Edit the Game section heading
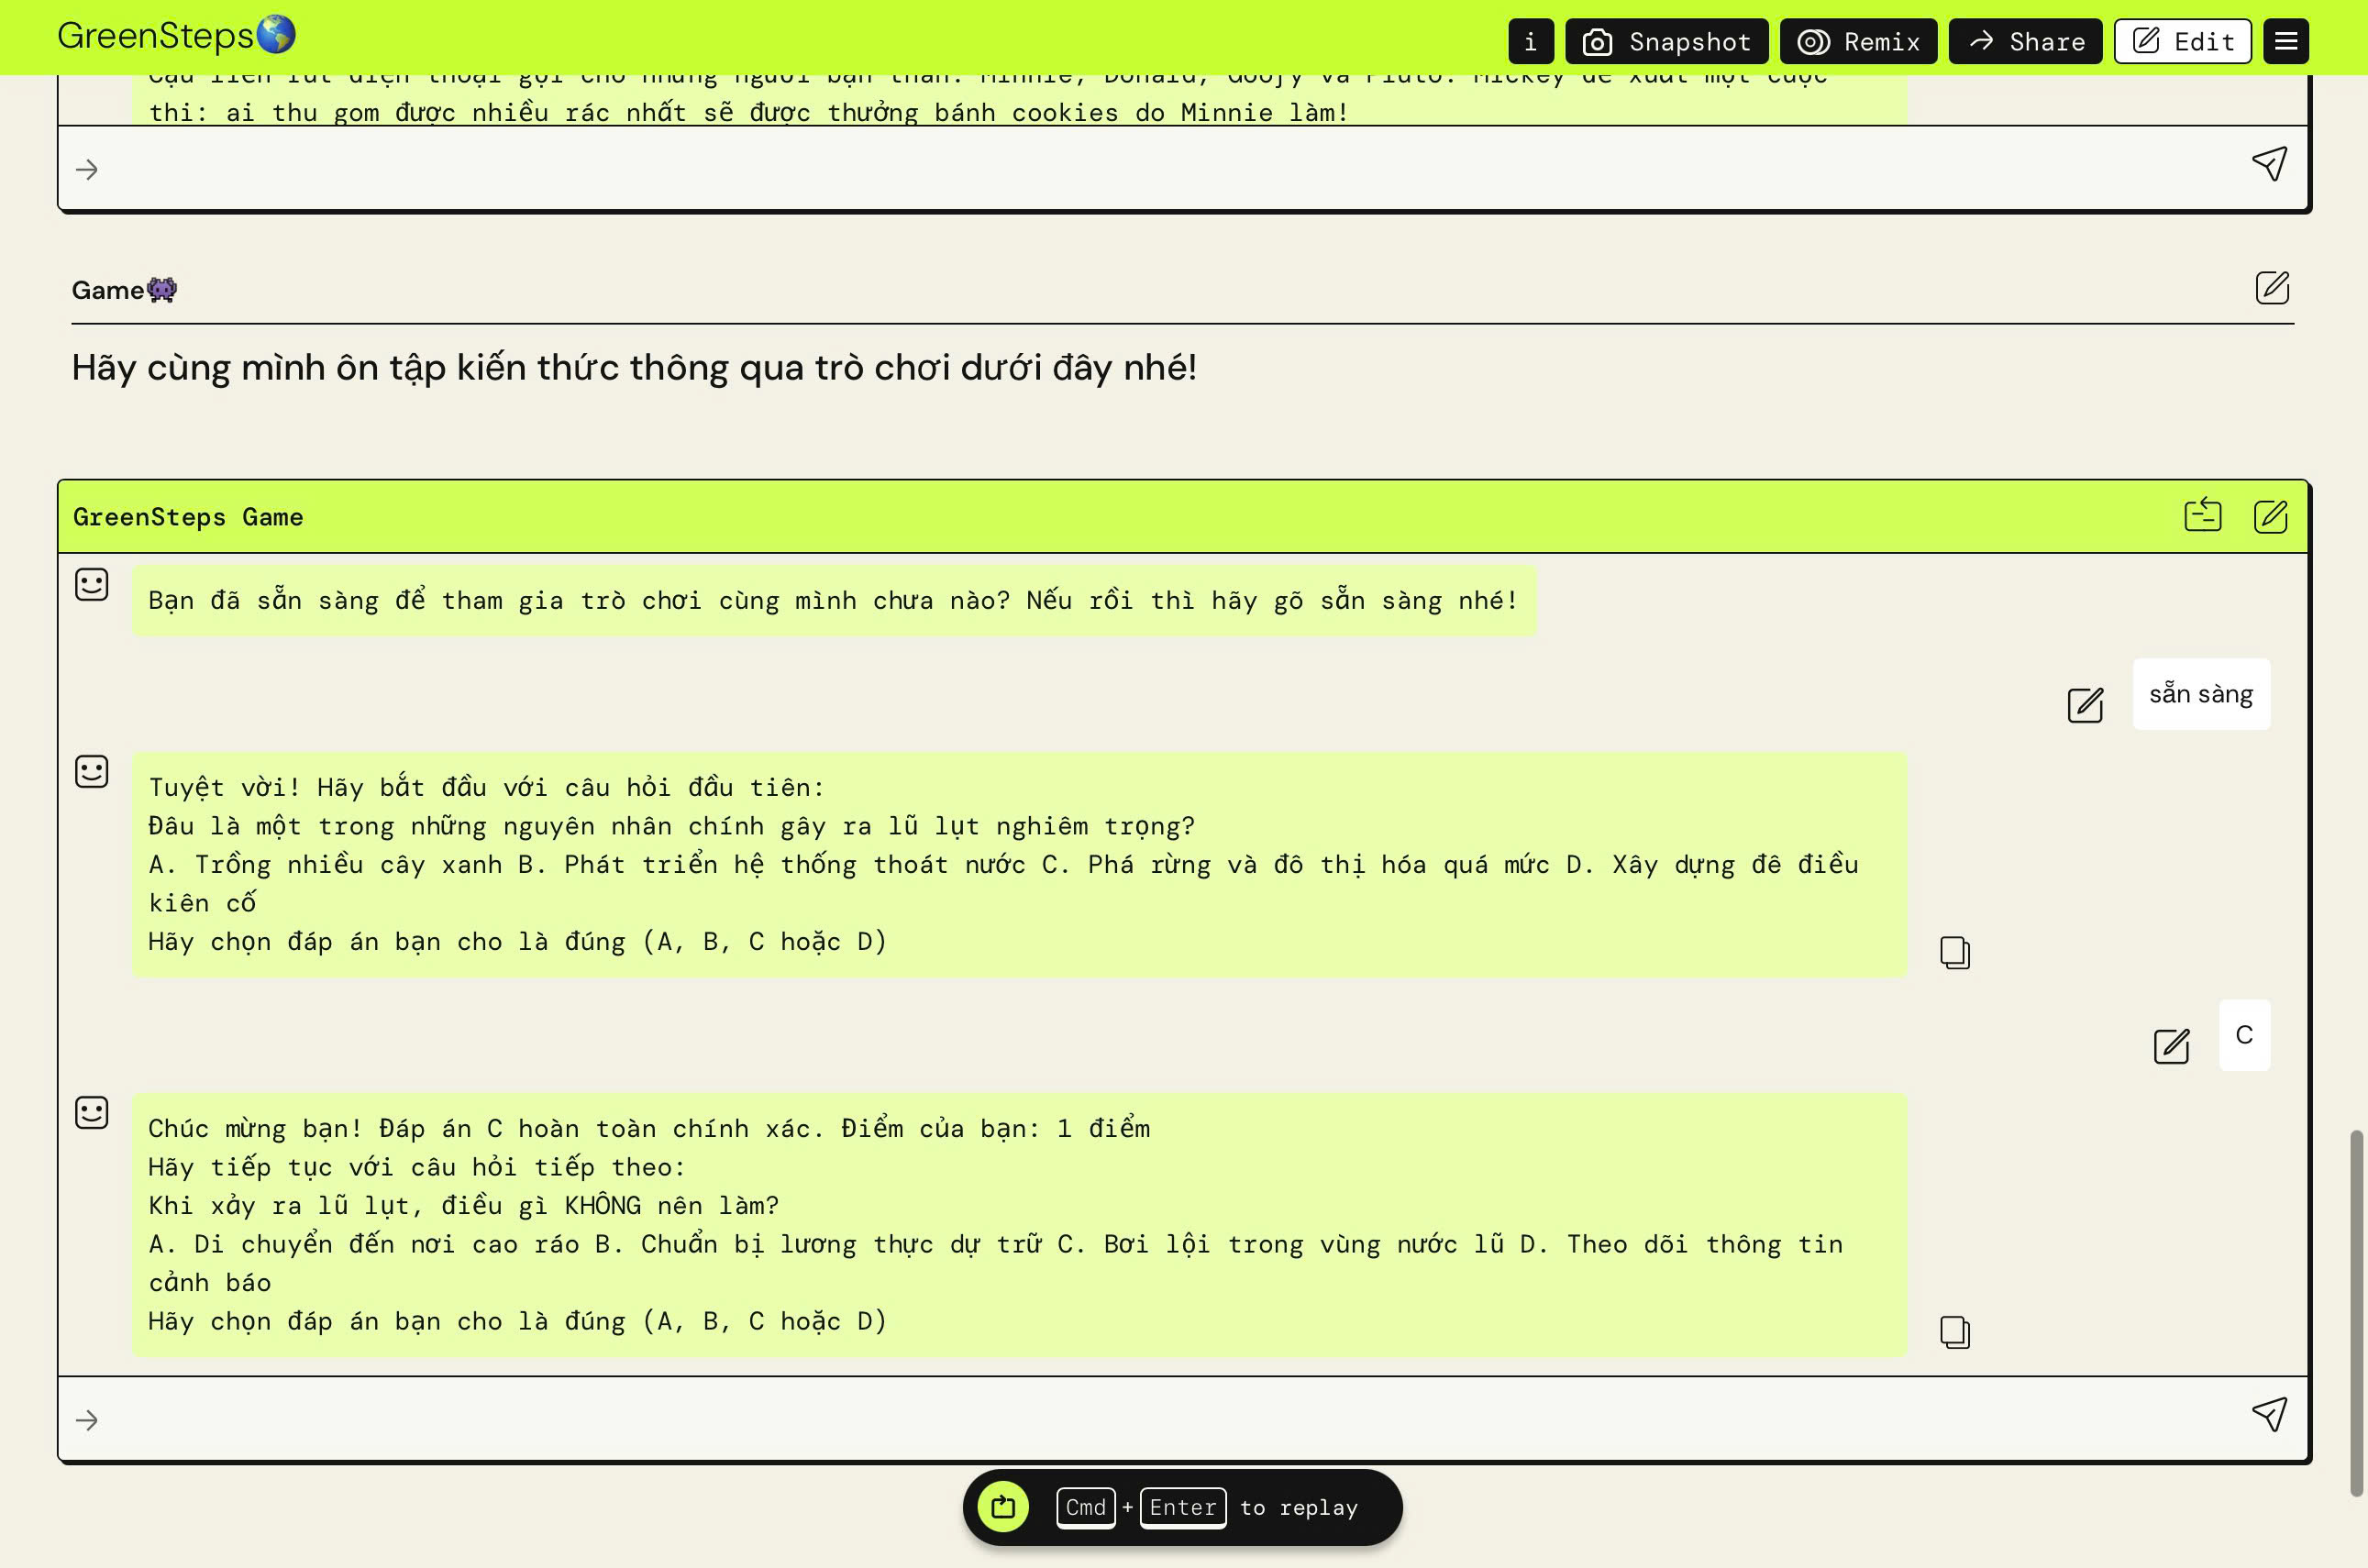 pos(2272,288)
